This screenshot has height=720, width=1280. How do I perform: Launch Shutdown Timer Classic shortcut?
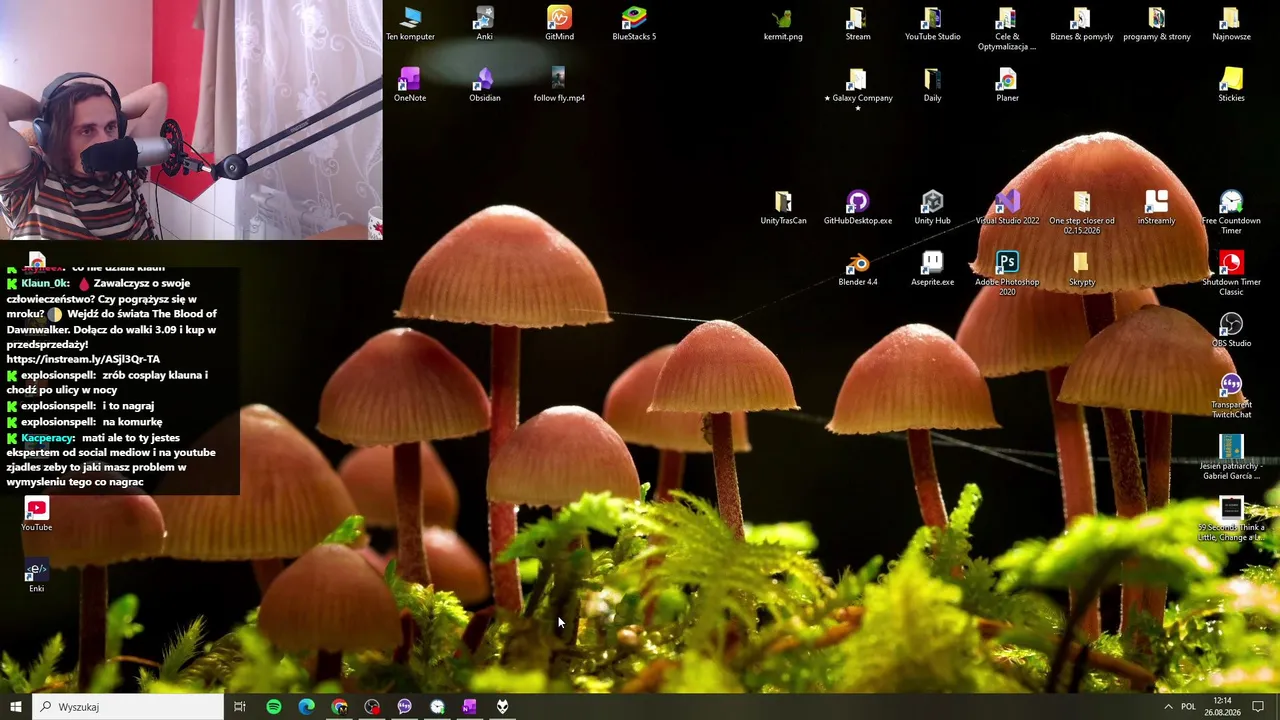point(1231,274)
